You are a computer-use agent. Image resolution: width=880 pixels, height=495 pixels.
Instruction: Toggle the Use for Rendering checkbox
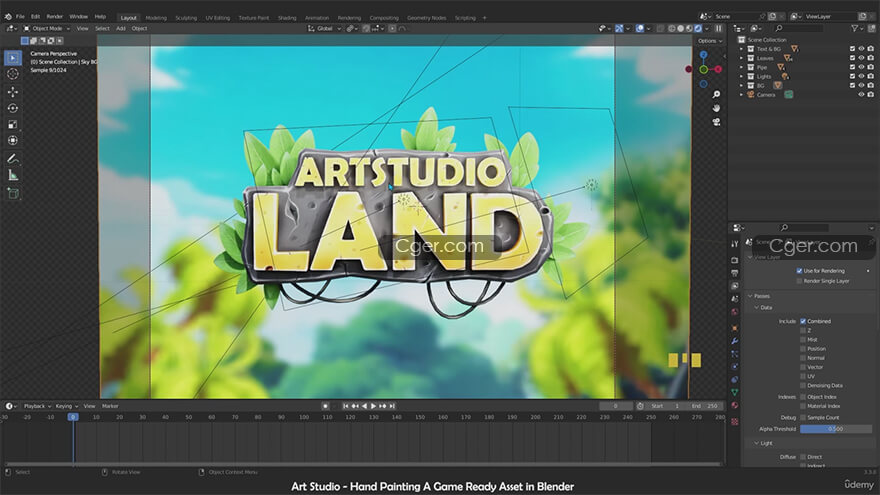(799, 271)
